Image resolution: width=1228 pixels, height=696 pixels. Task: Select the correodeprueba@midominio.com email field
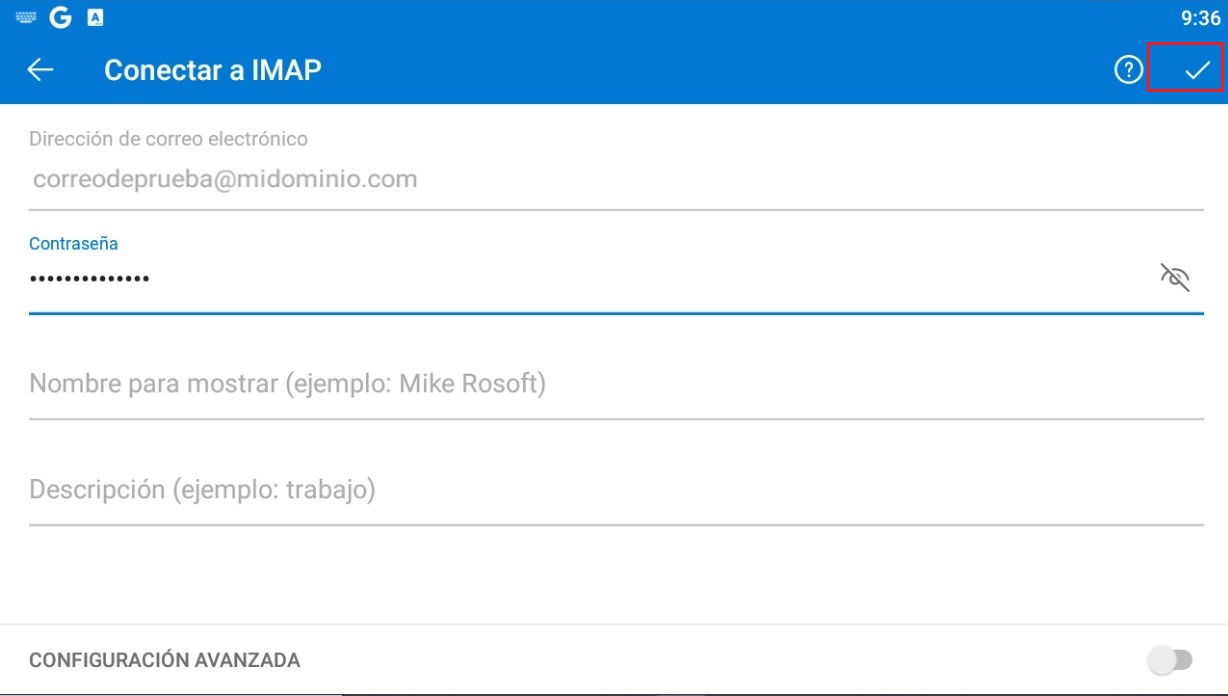[615, 180]
